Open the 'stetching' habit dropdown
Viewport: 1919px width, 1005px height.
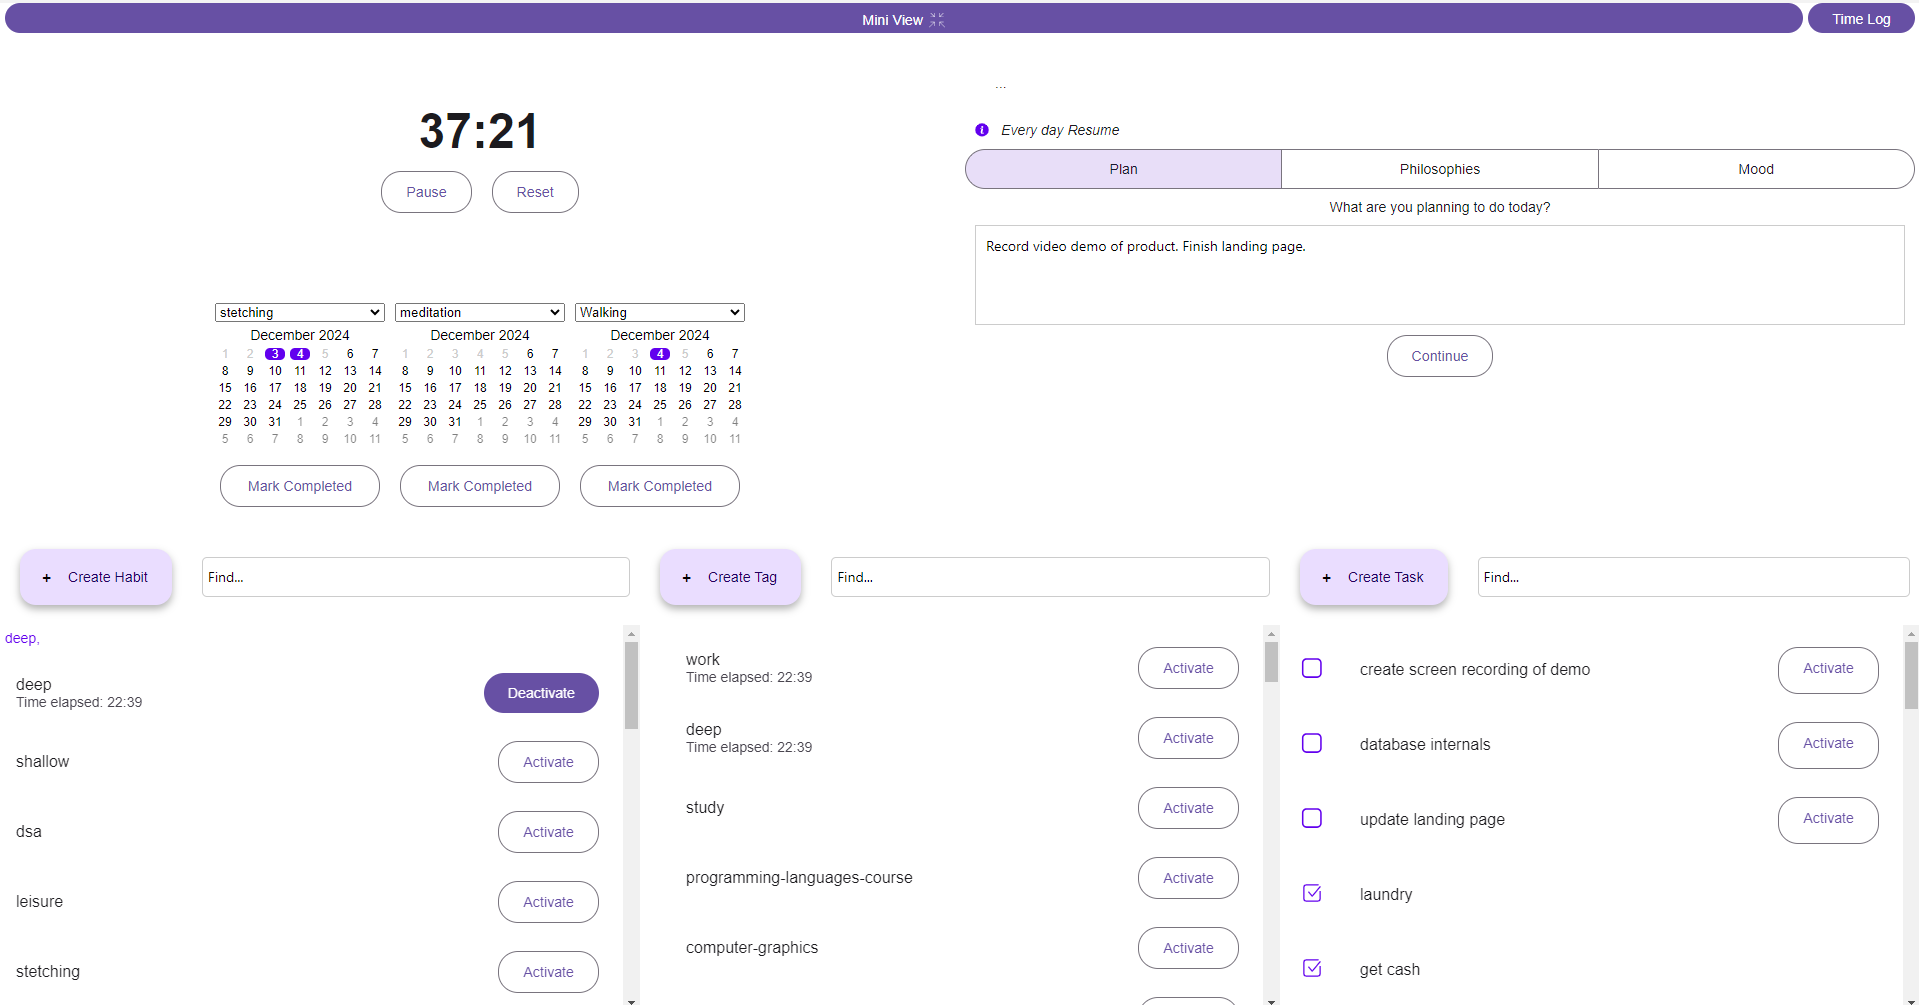pos(299,313)
